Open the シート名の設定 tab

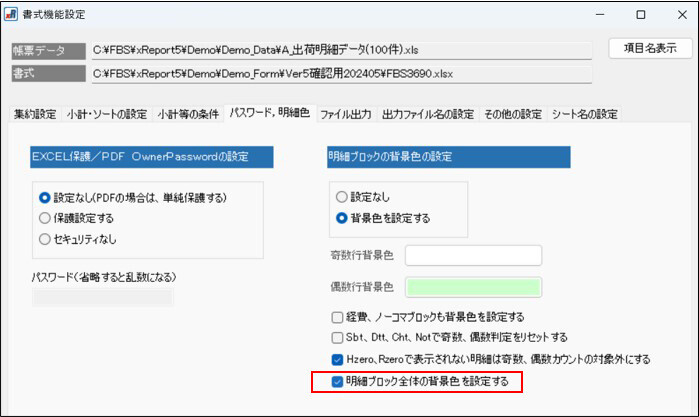click(x=584, y=114)
